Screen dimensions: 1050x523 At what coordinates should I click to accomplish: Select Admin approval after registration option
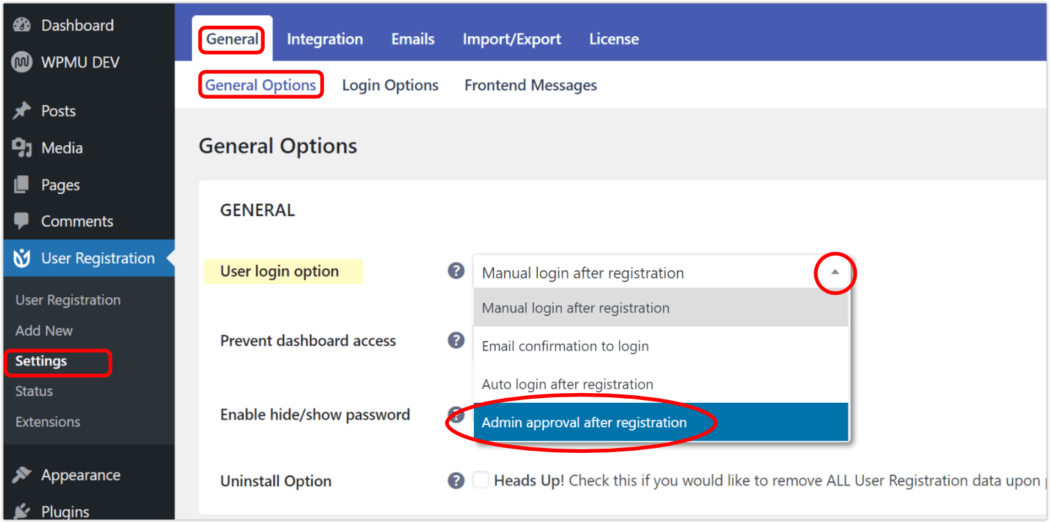(x=584, y=422)
